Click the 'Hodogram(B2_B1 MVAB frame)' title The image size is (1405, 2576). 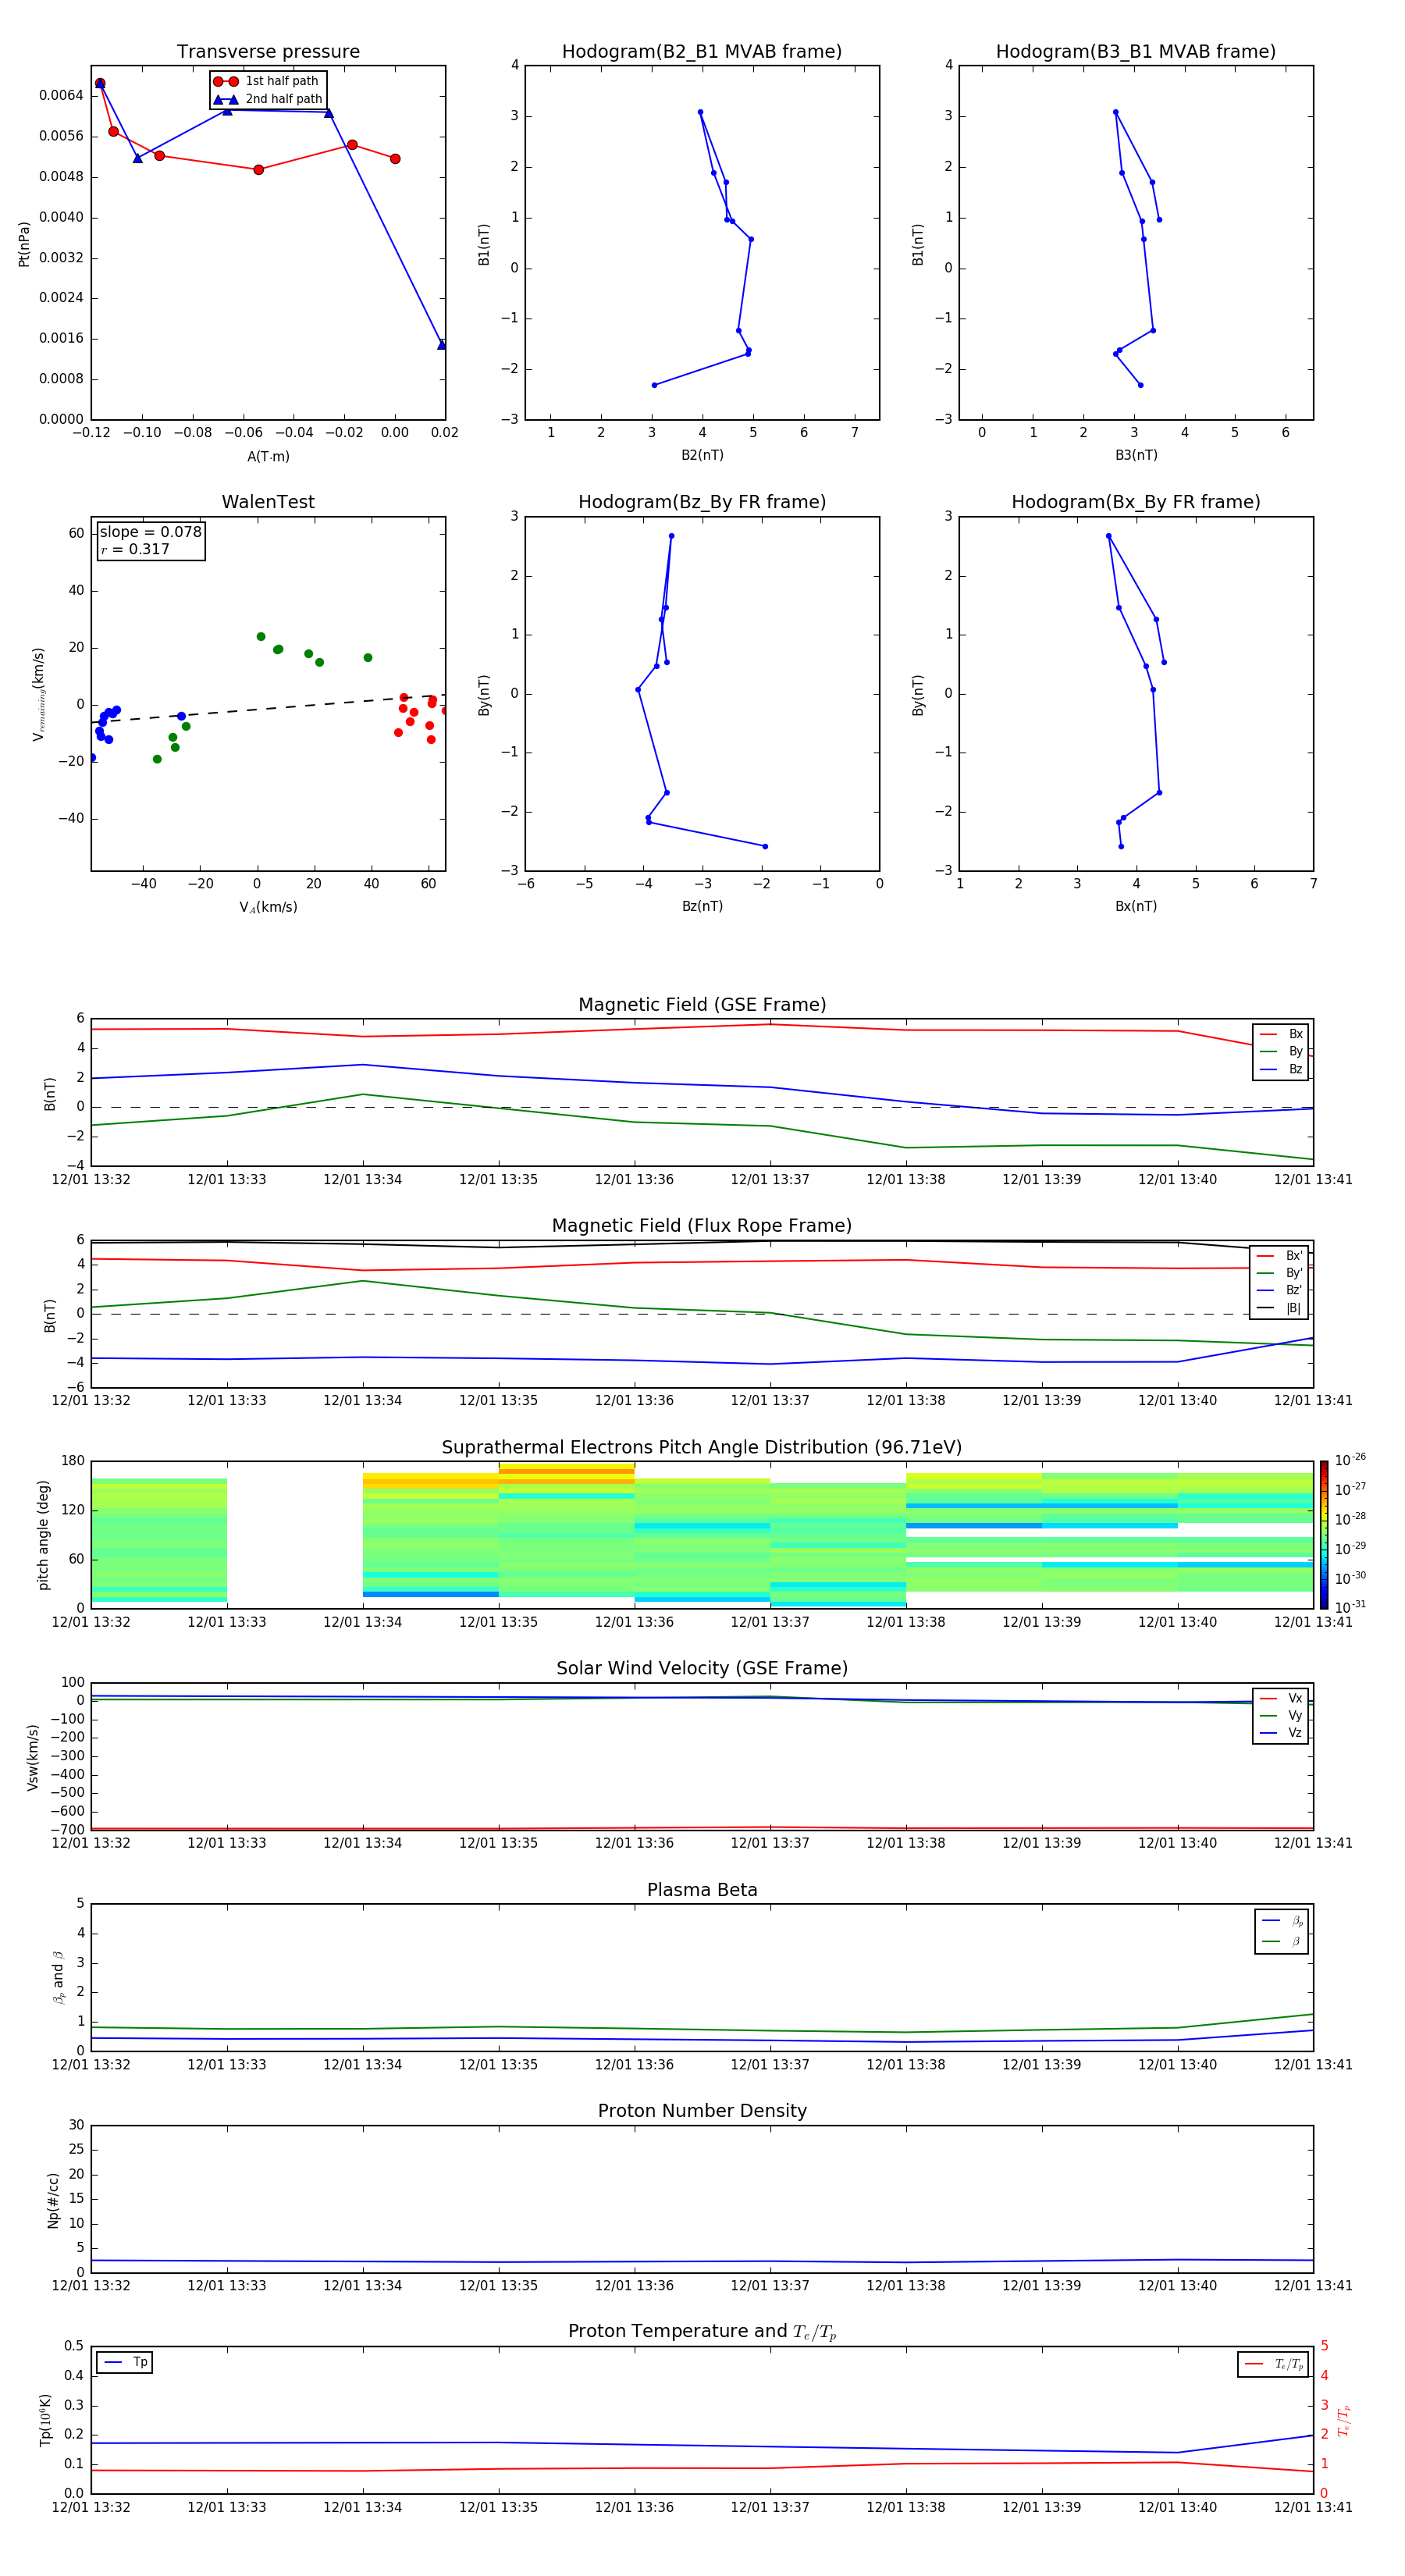[x=702, y=52]
